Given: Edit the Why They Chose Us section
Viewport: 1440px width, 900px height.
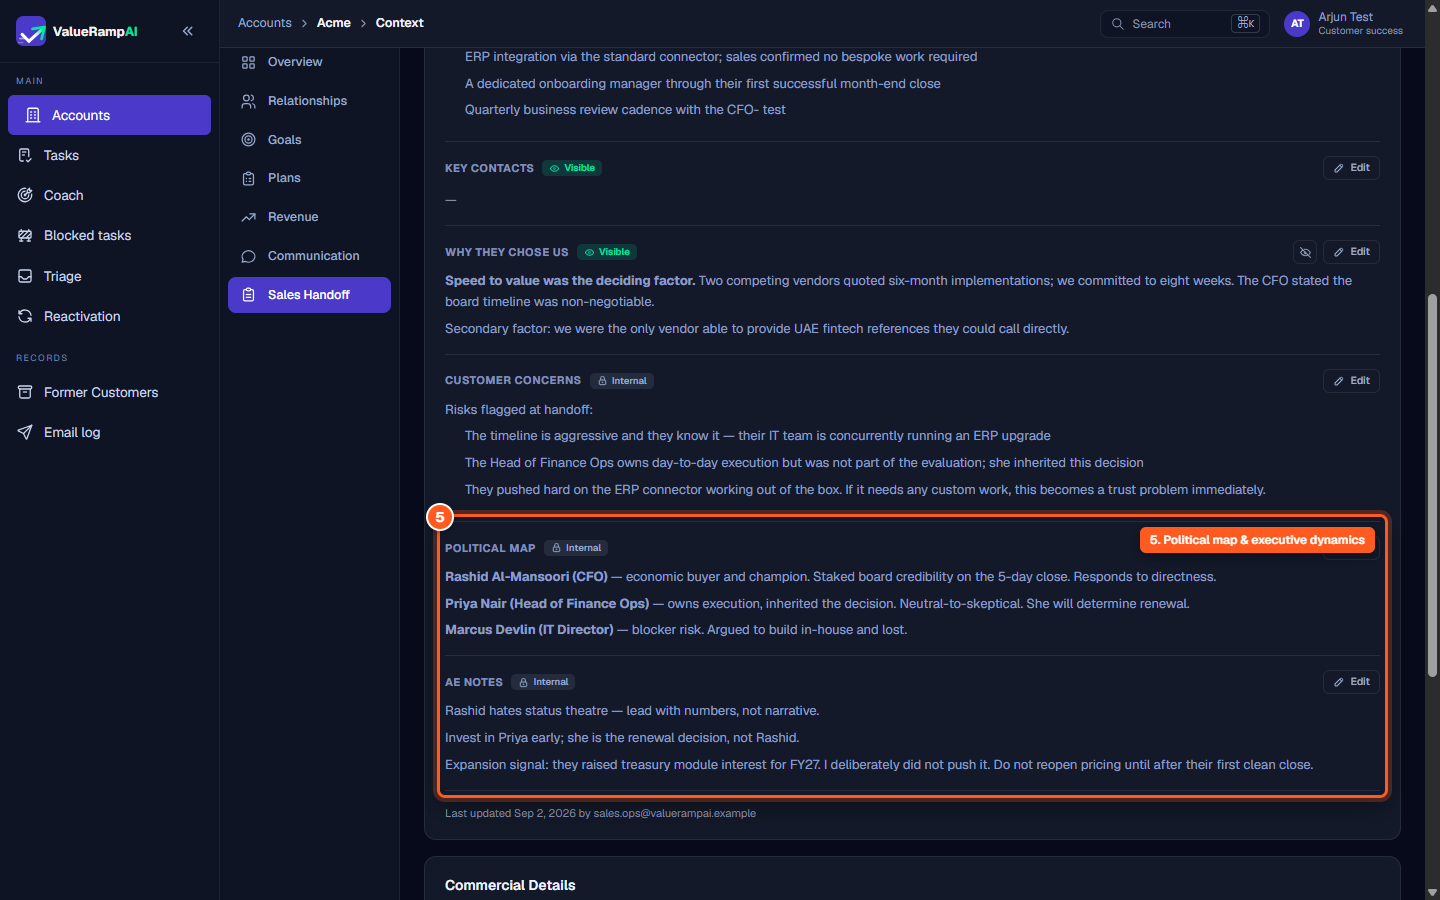Looking at the screenshot, I should coord(1351,252).
